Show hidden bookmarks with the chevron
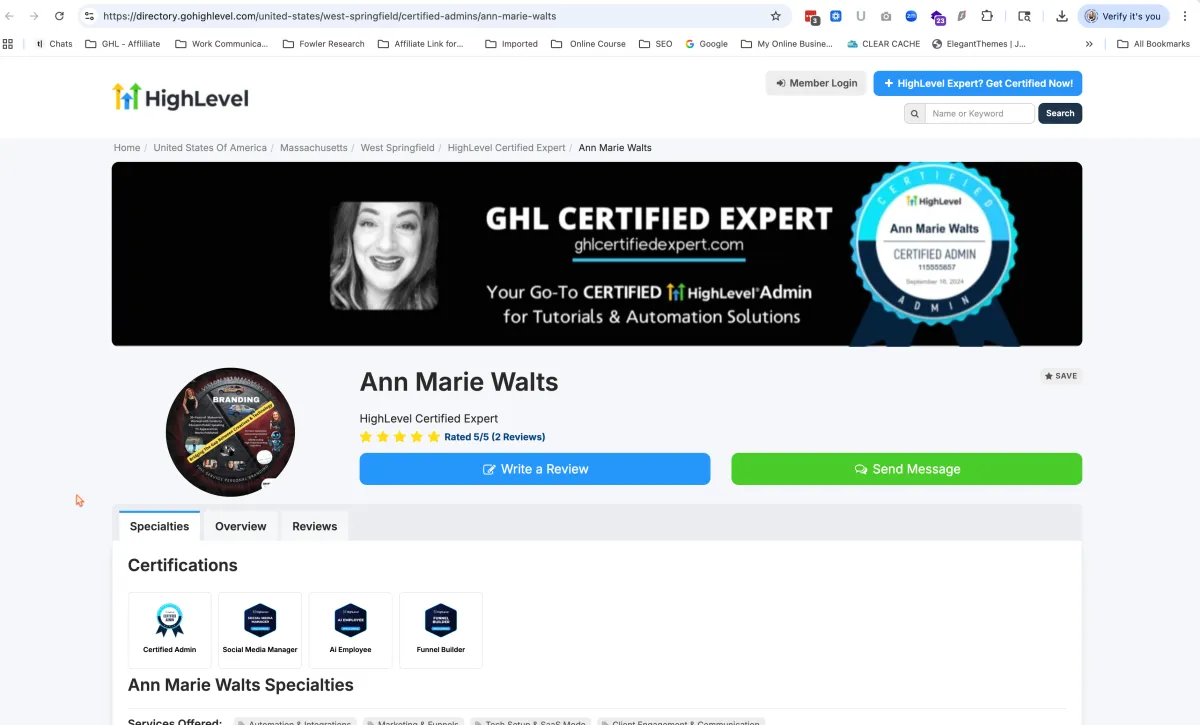The height and width of the screenshot is (725, 1200). [1089, 44]
